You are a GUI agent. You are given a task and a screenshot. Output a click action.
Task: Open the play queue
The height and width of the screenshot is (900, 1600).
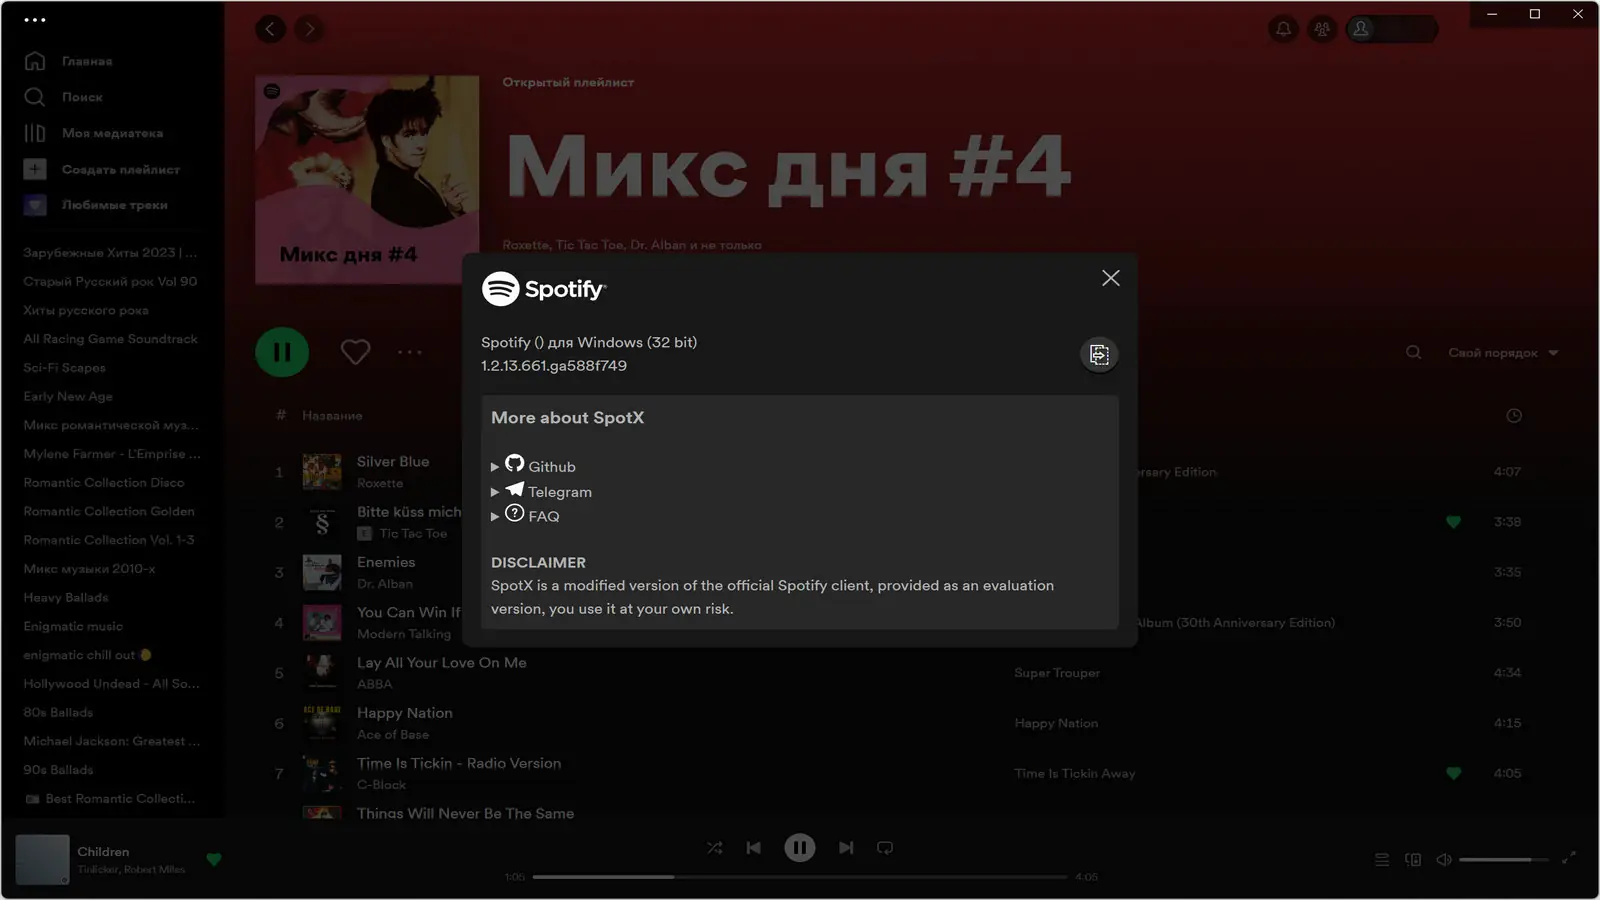pos(1381,860)
